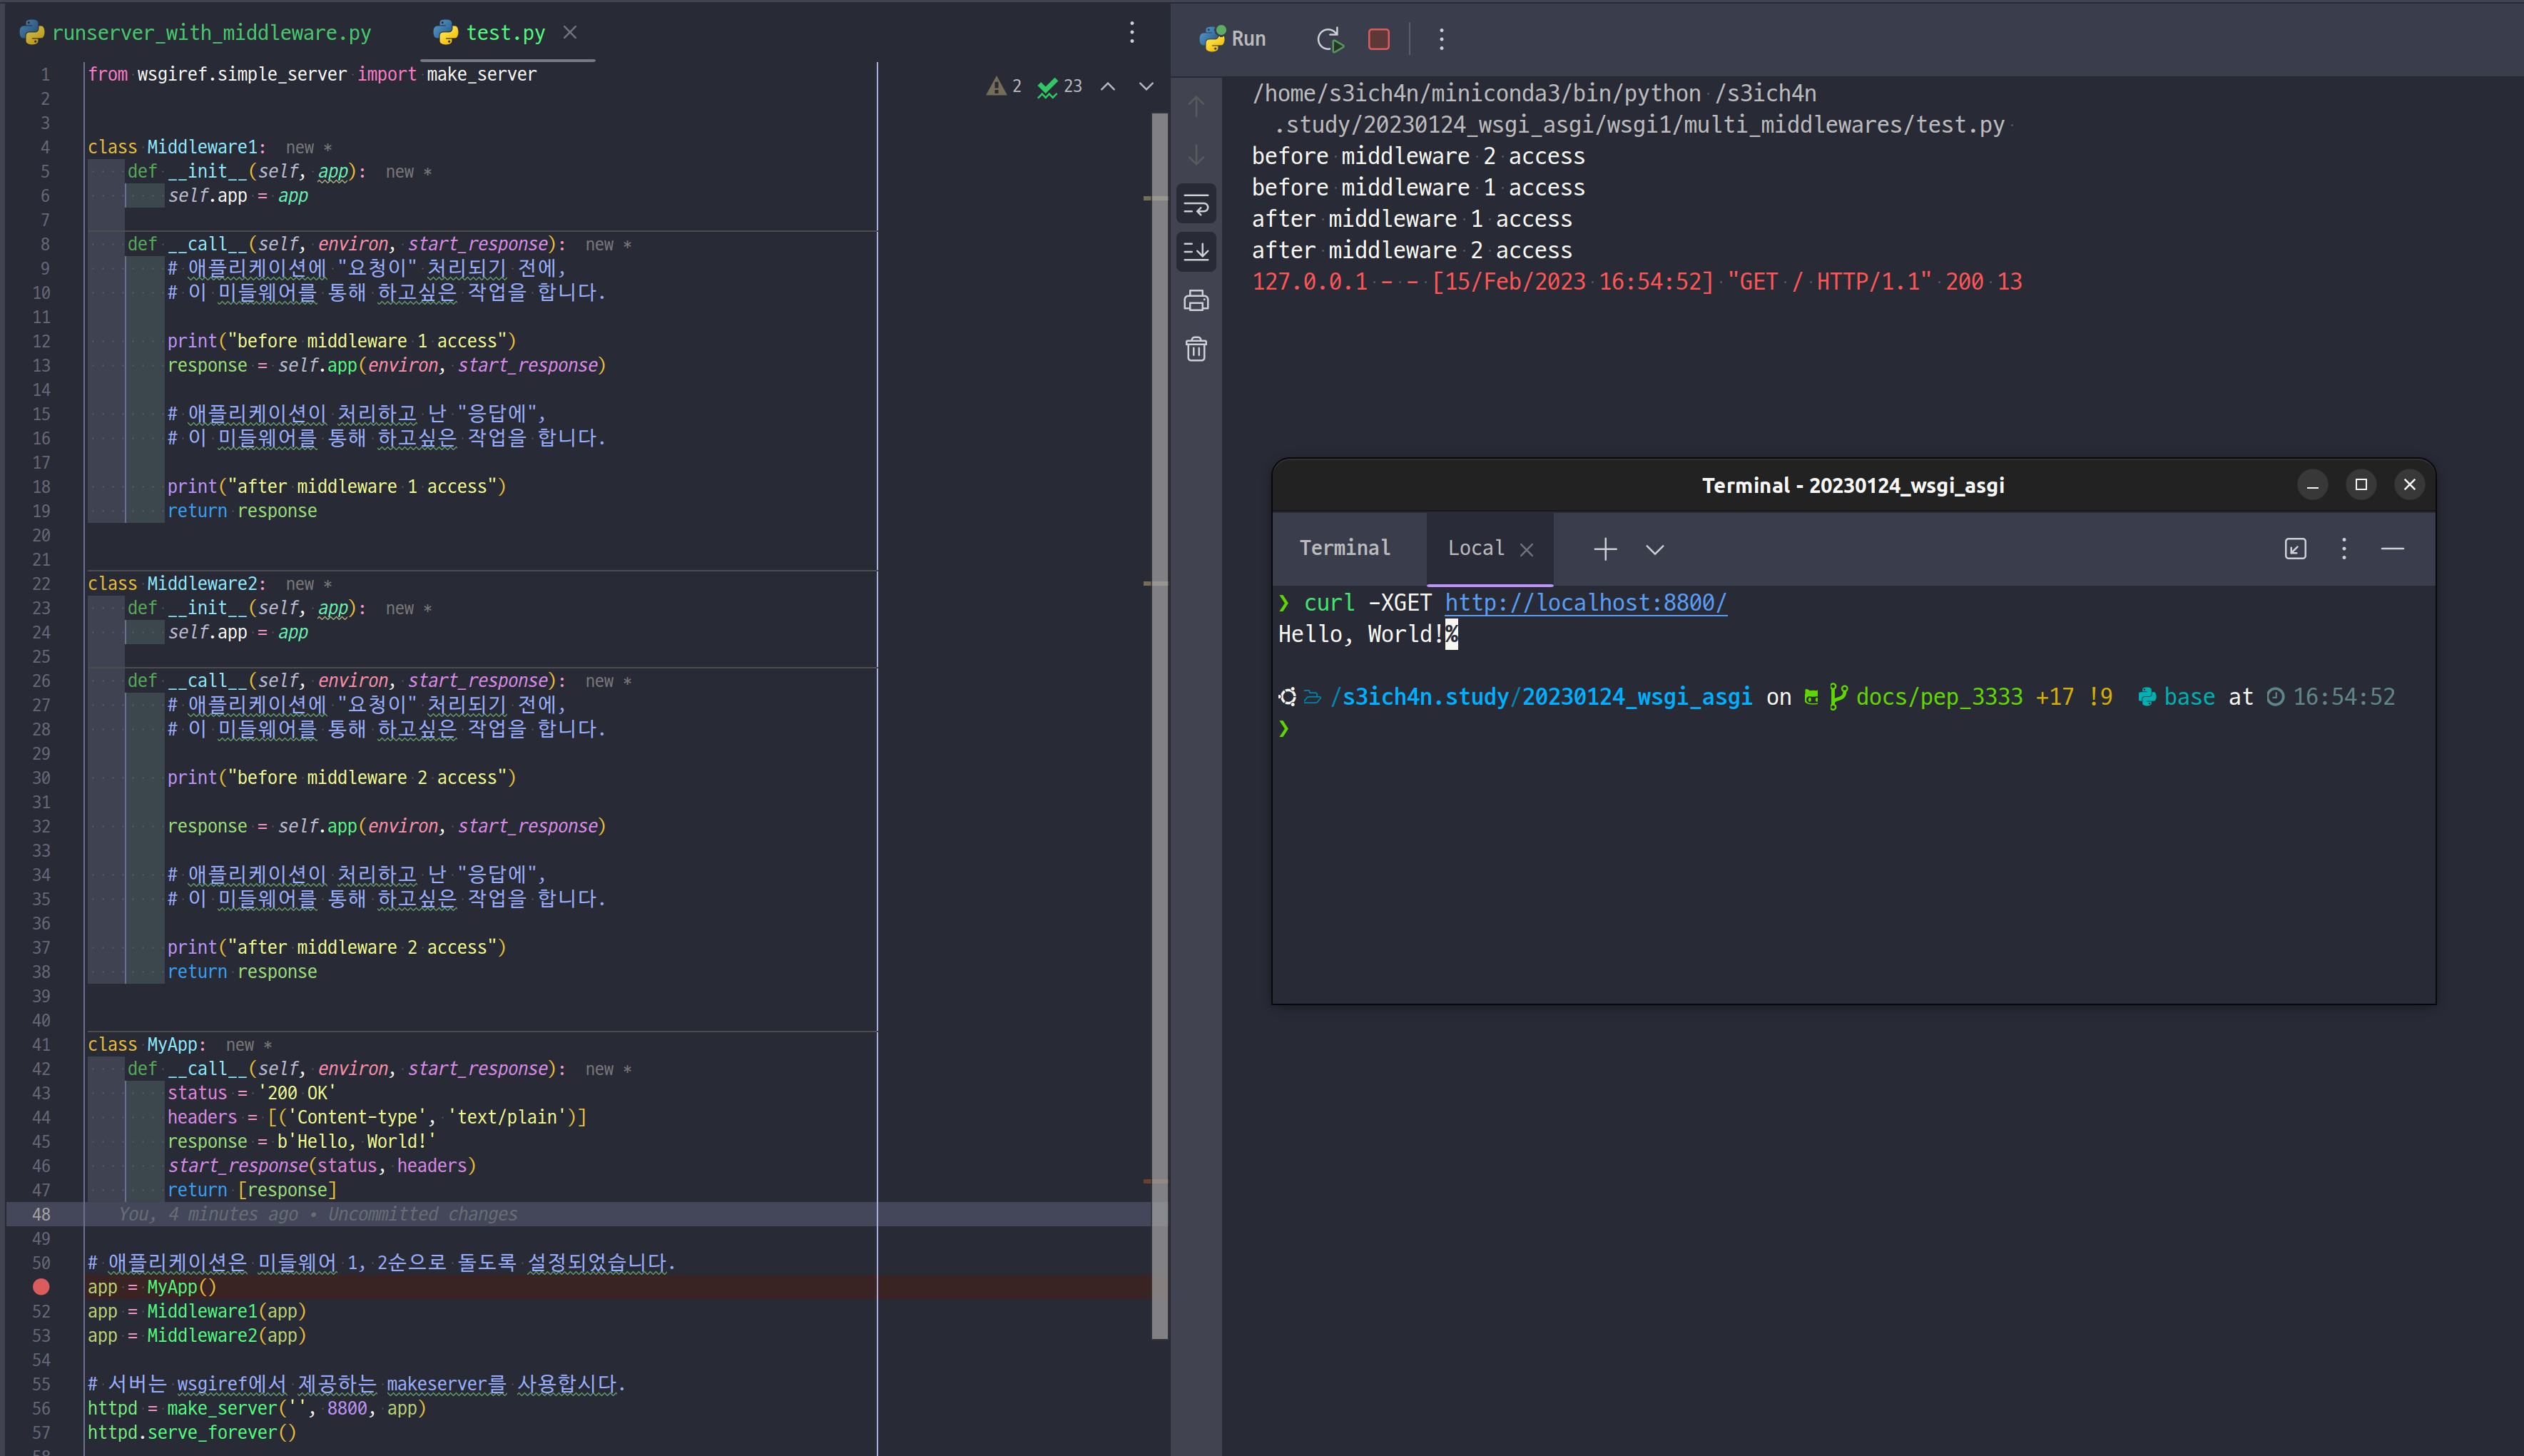Add a new terminal tab with plus
This screenshot has width=2524, height=1456.
(1605, 549)
